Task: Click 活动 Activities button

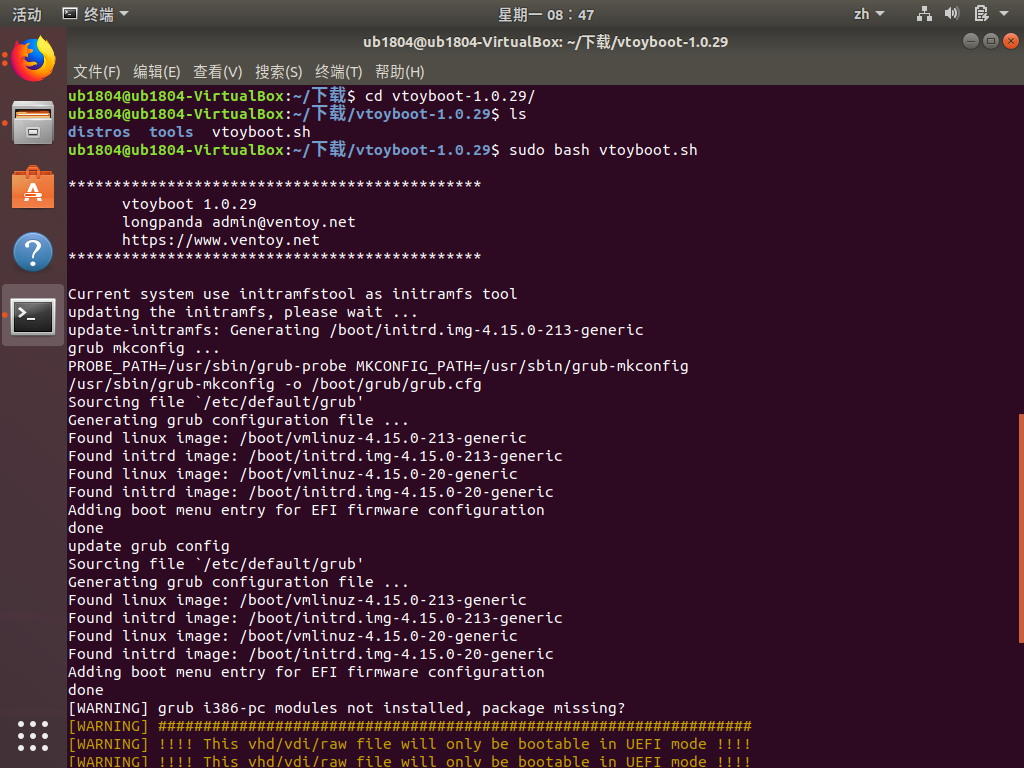Action: click(27, 14)
